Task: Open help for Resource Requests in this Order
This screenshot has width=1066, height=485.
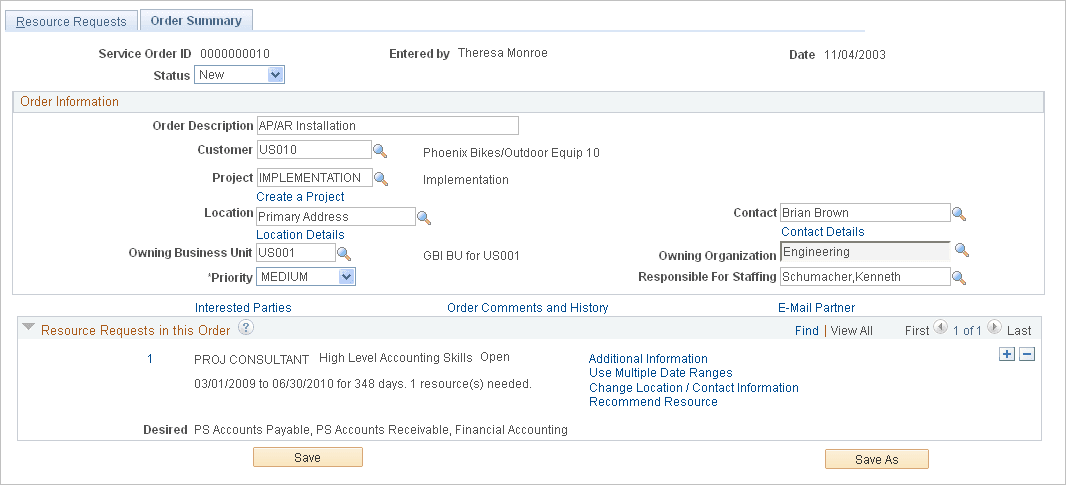Action: click(x=245, y=328)
